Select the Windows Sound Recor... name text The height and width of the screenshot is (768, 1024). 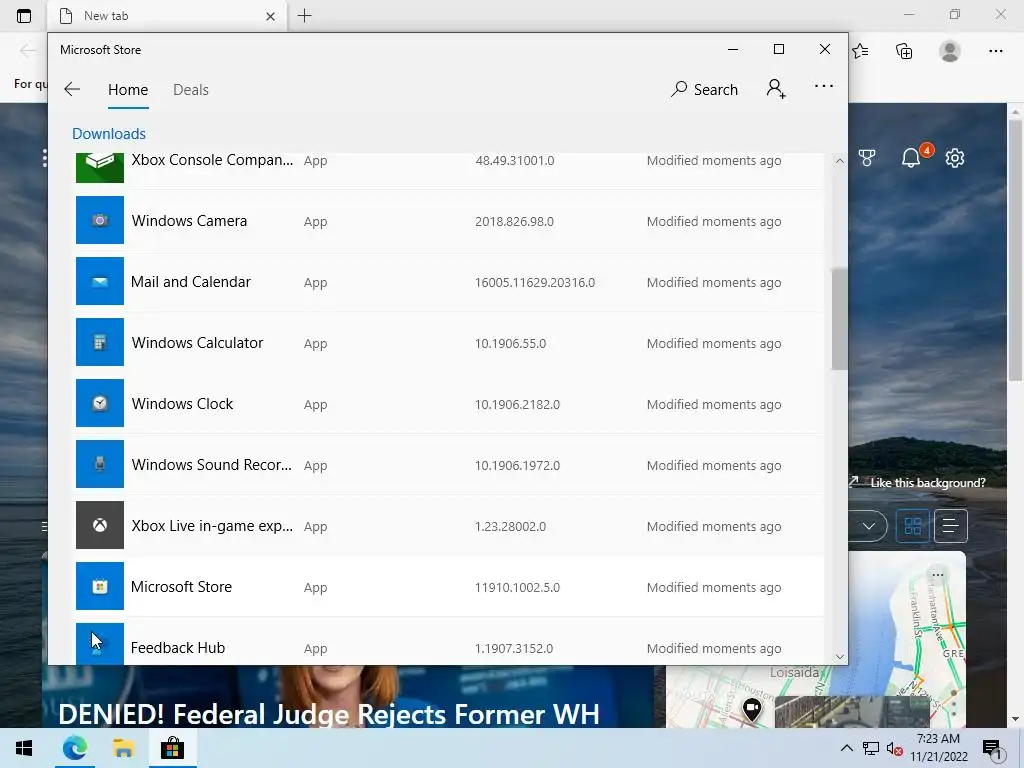tap(212, 464)
